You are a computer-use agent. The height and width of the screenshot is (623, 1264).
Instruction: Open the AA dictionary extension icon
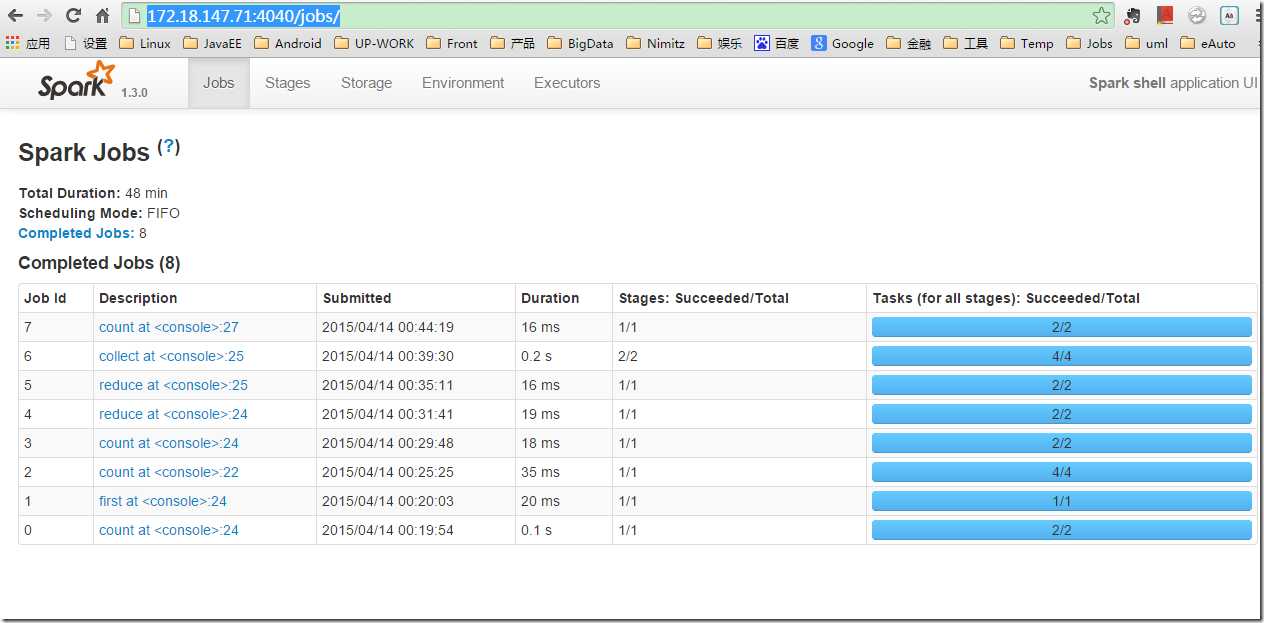click(1228, 15)
